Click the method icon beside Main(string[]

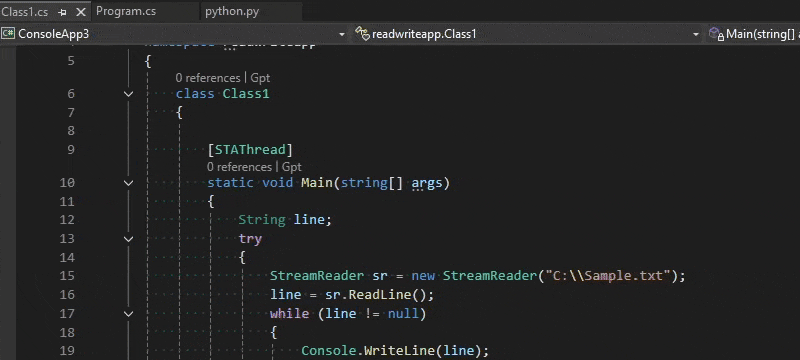[716, 34]
